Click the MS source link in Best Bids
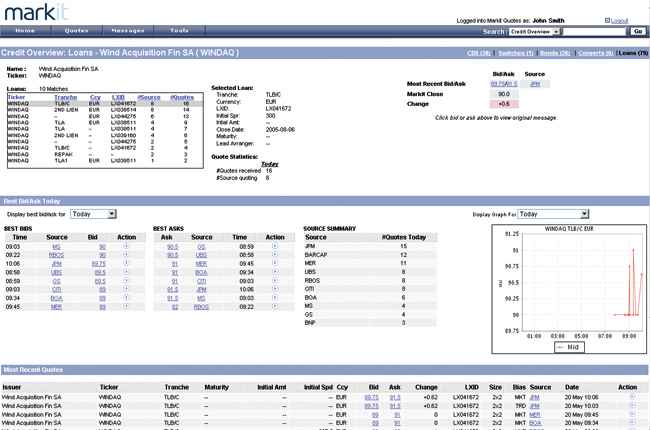Image resolution: width=650 pixels, height=430 pixels. 56,247
